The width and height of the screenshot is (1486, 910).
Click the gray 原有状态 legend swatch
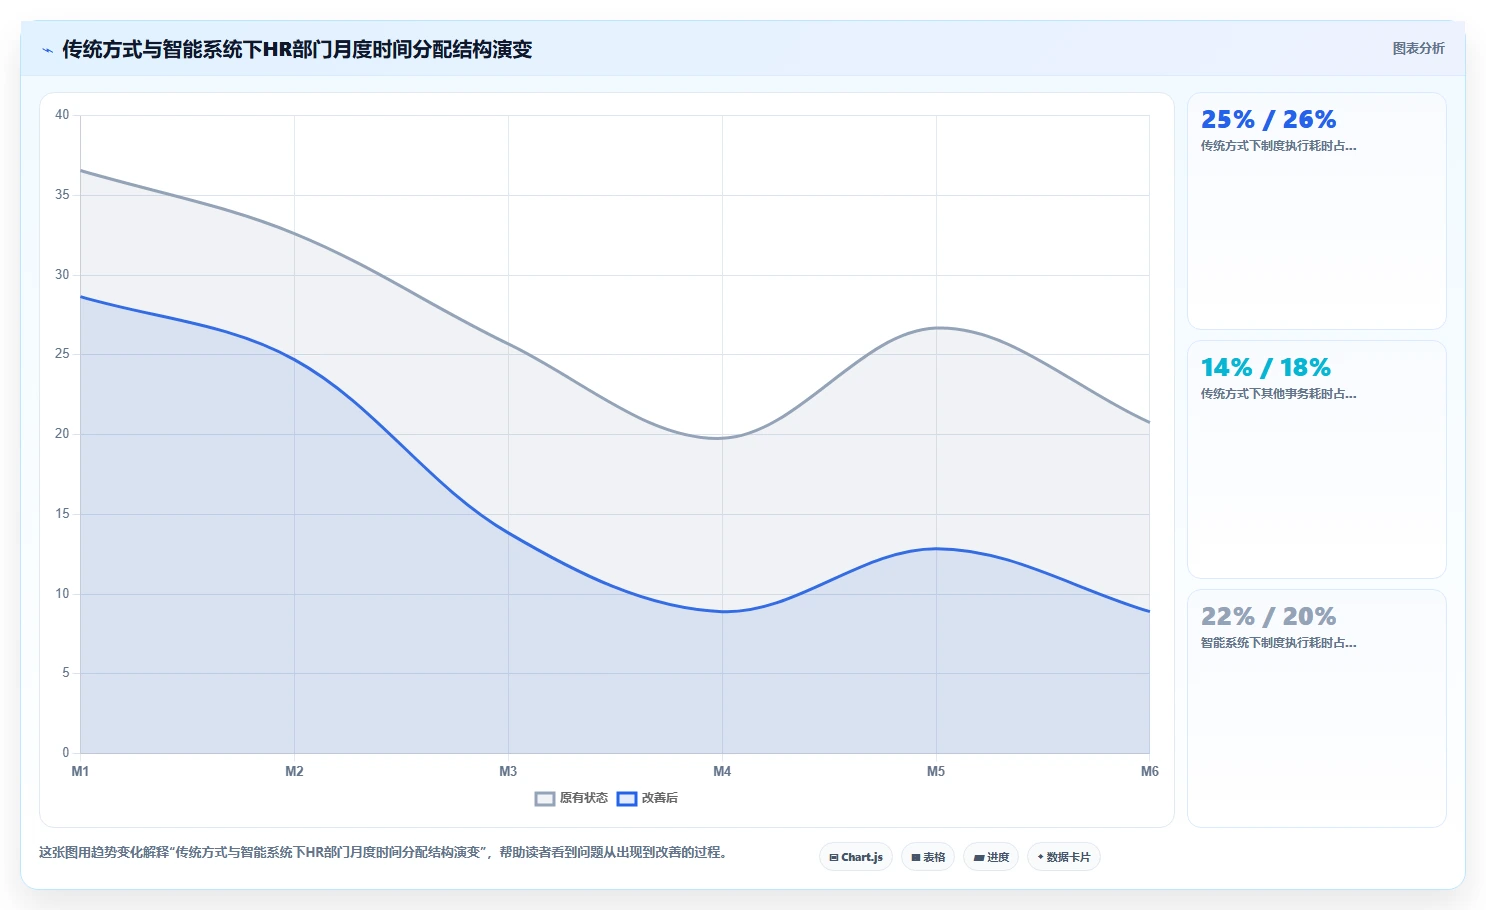tap(545, 798)
